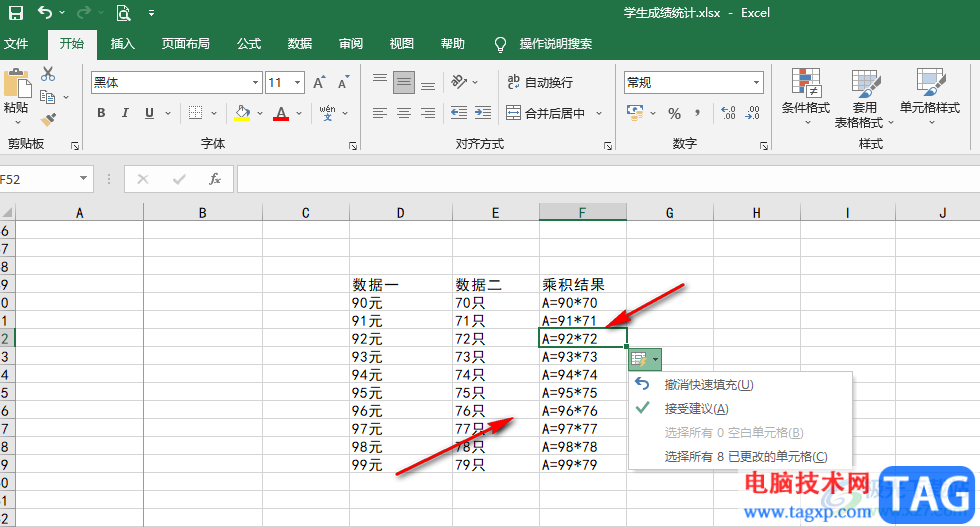Switch to the 视图 (View) tab
The height and width of the screenshot is (527, 980).
click(x=401, y=43)
